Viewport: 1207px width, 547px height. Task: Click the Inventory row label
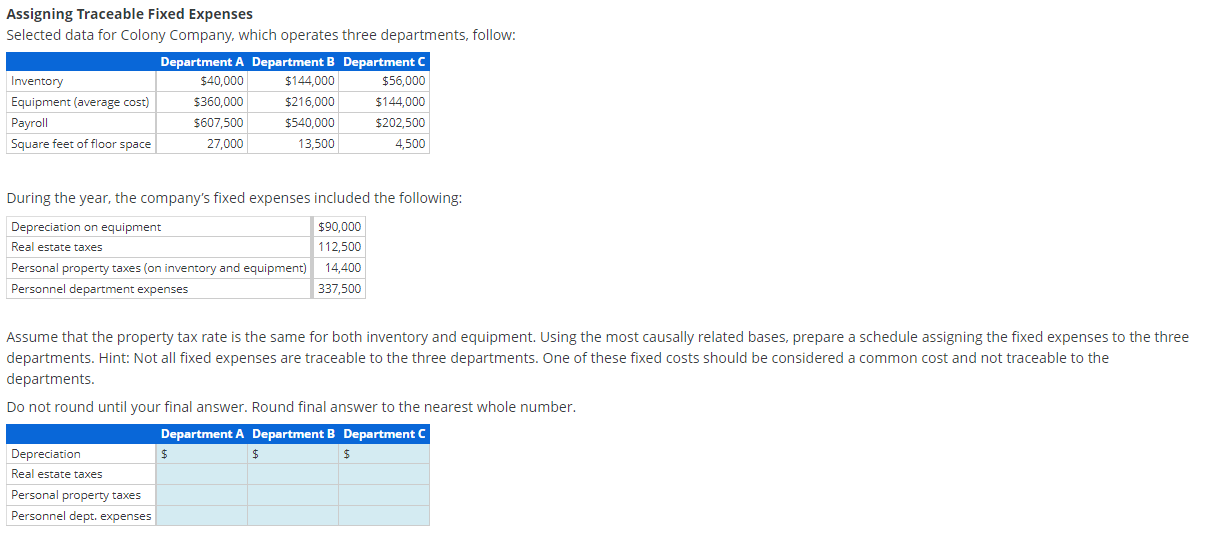pyautogui.click(x=37, y=81)
